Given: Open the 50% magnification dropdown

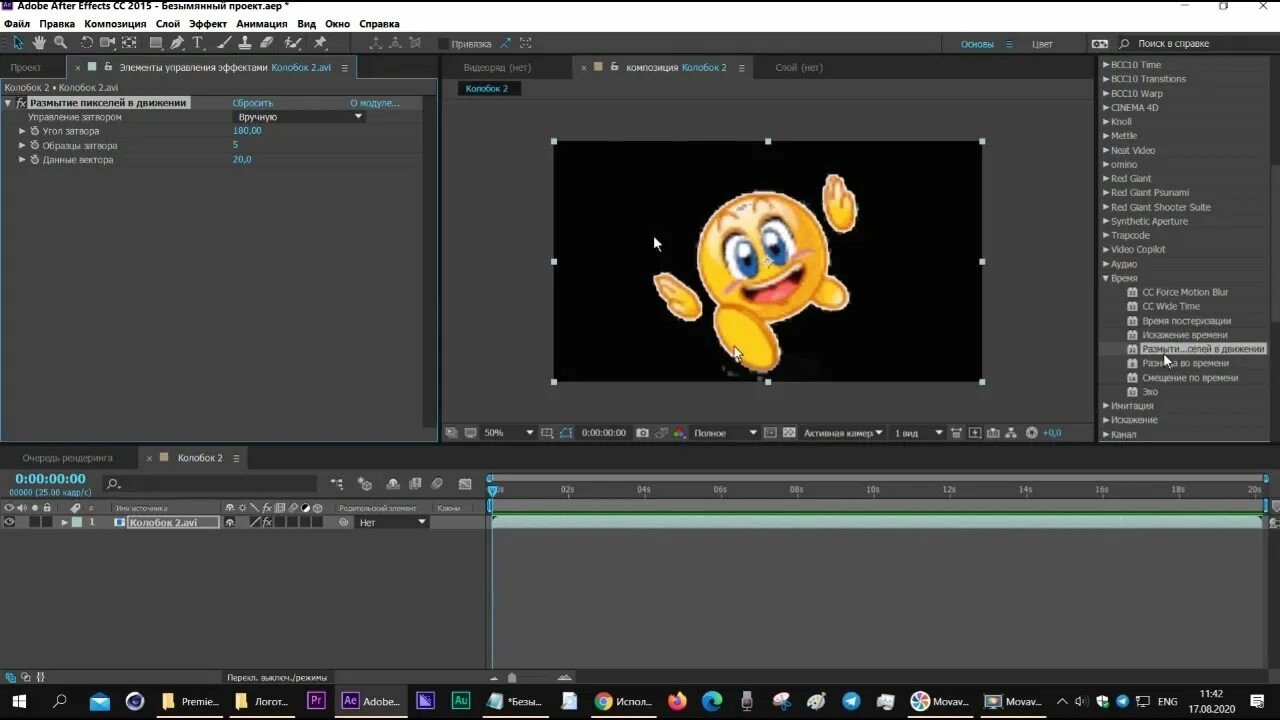Looking at the screenshot, I should pos(508,433).
